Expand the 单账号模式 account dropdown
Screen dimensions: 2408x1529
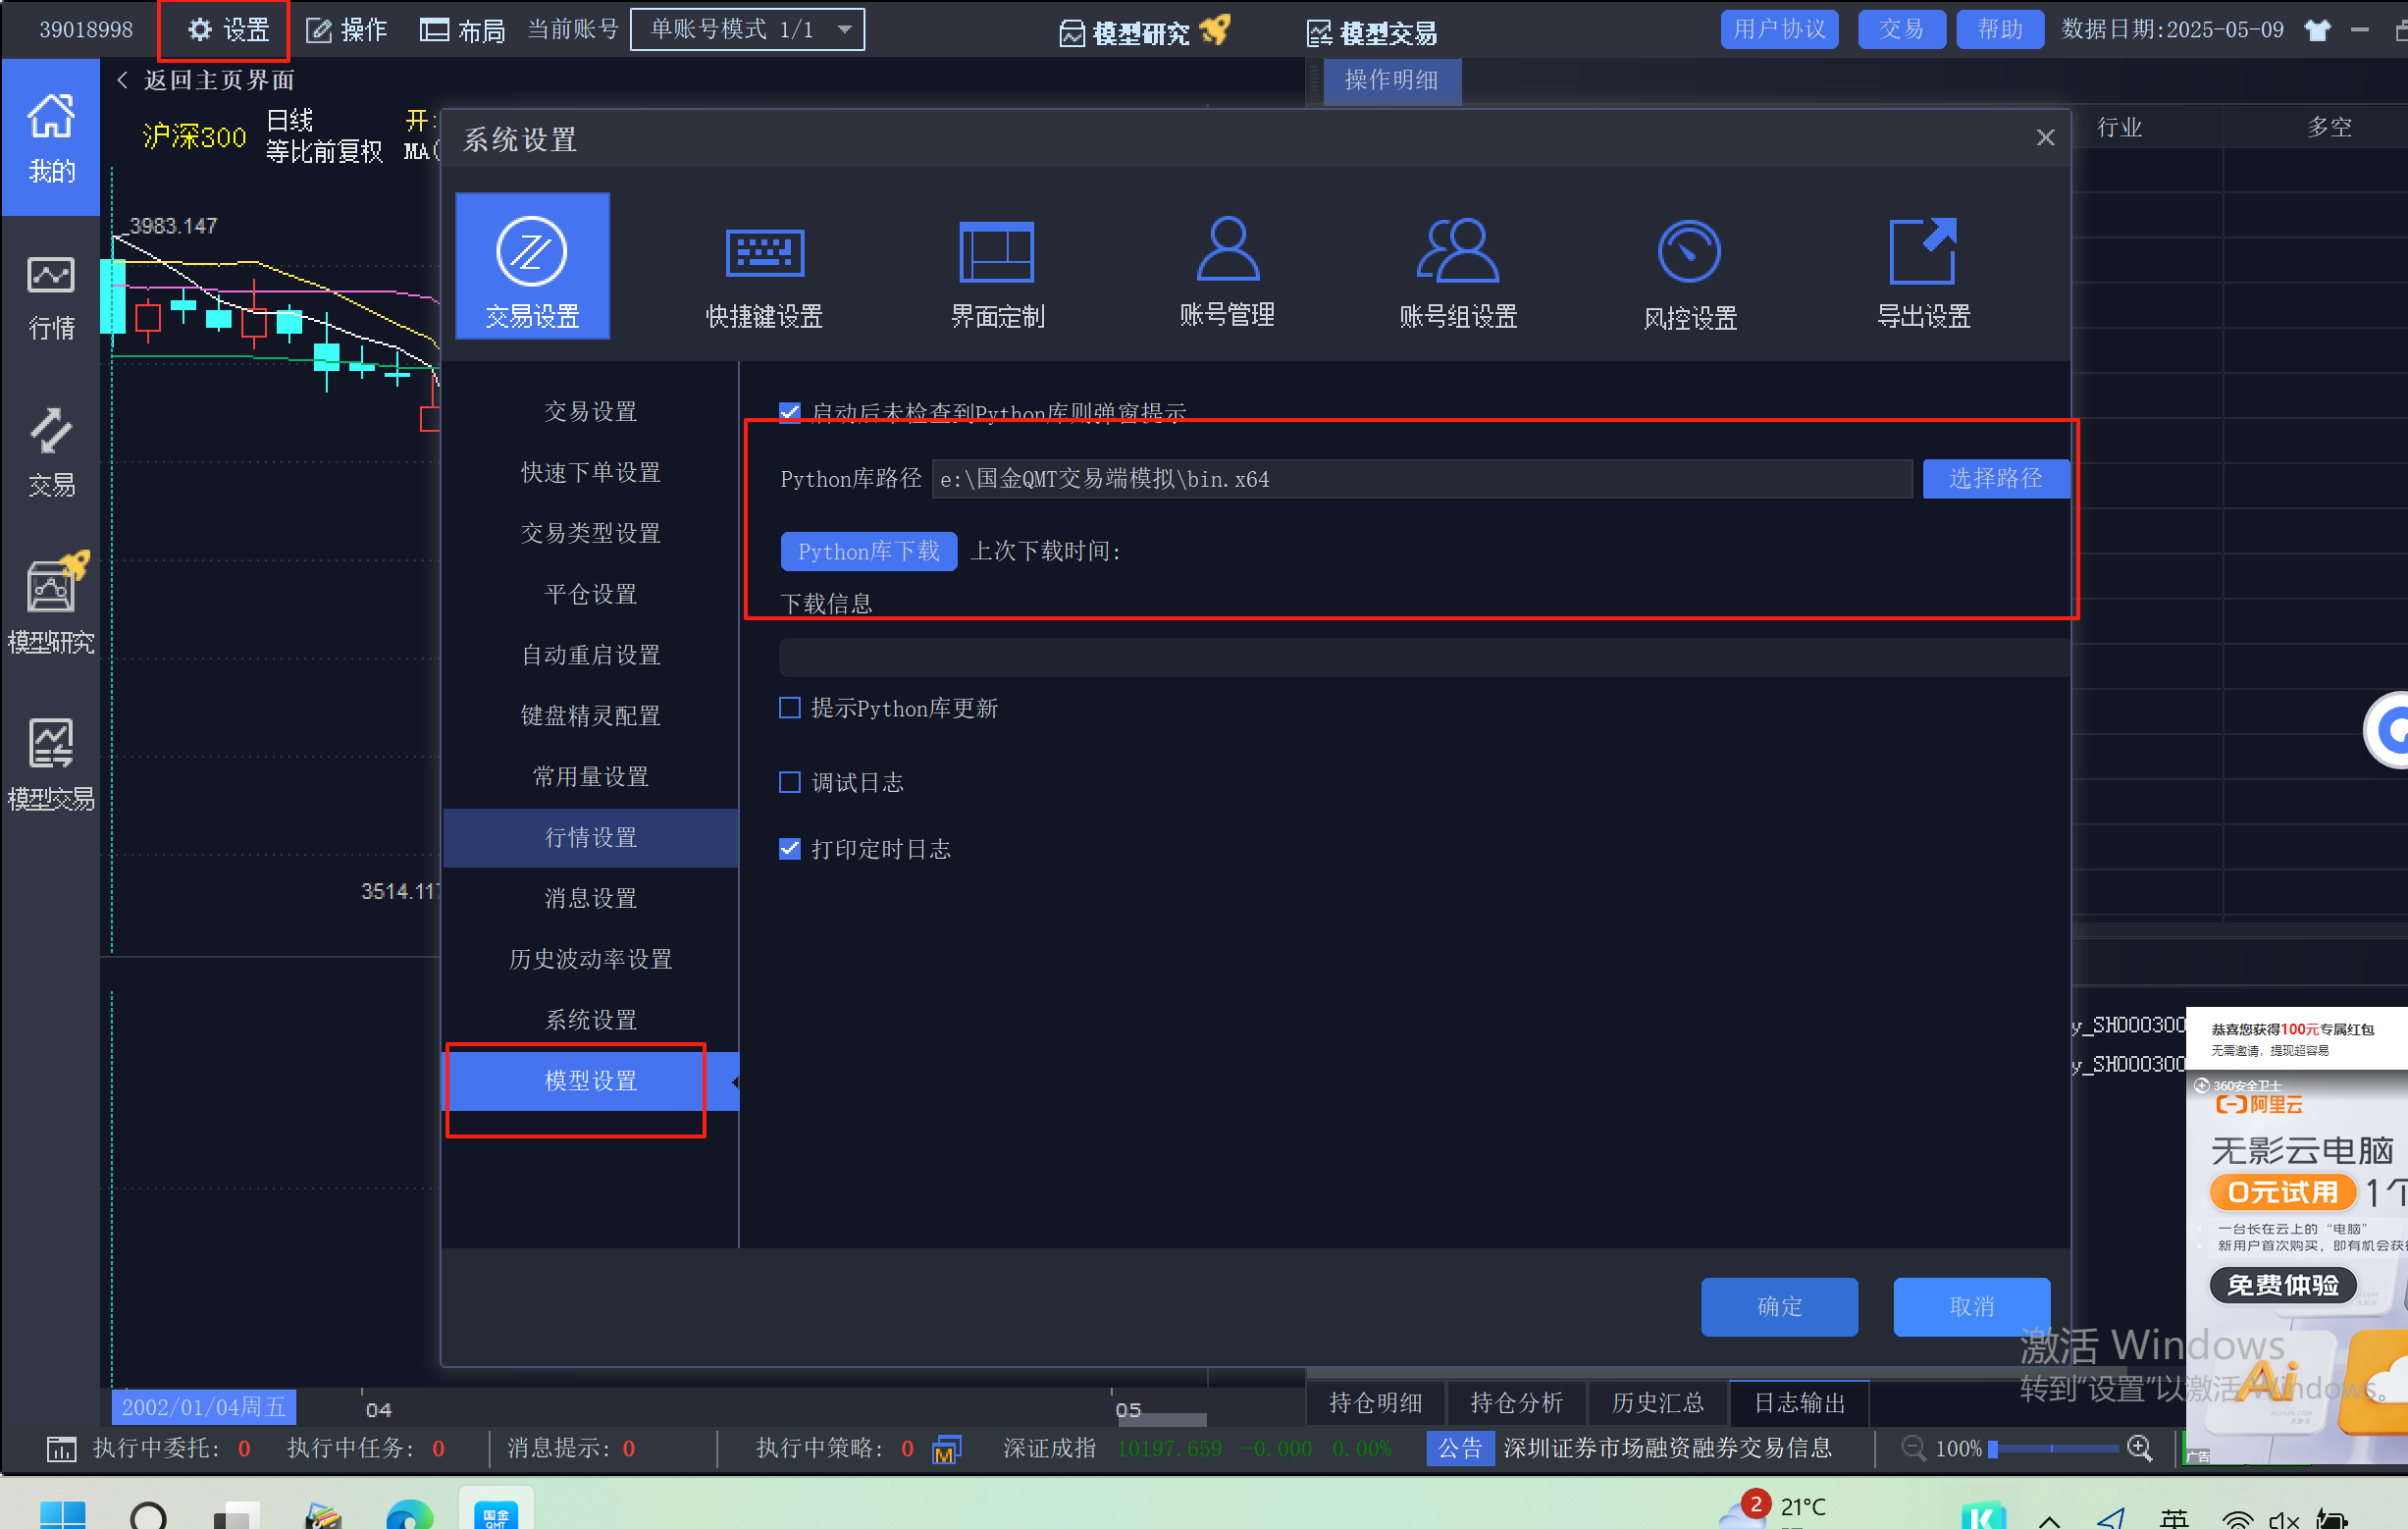point(845,29)
